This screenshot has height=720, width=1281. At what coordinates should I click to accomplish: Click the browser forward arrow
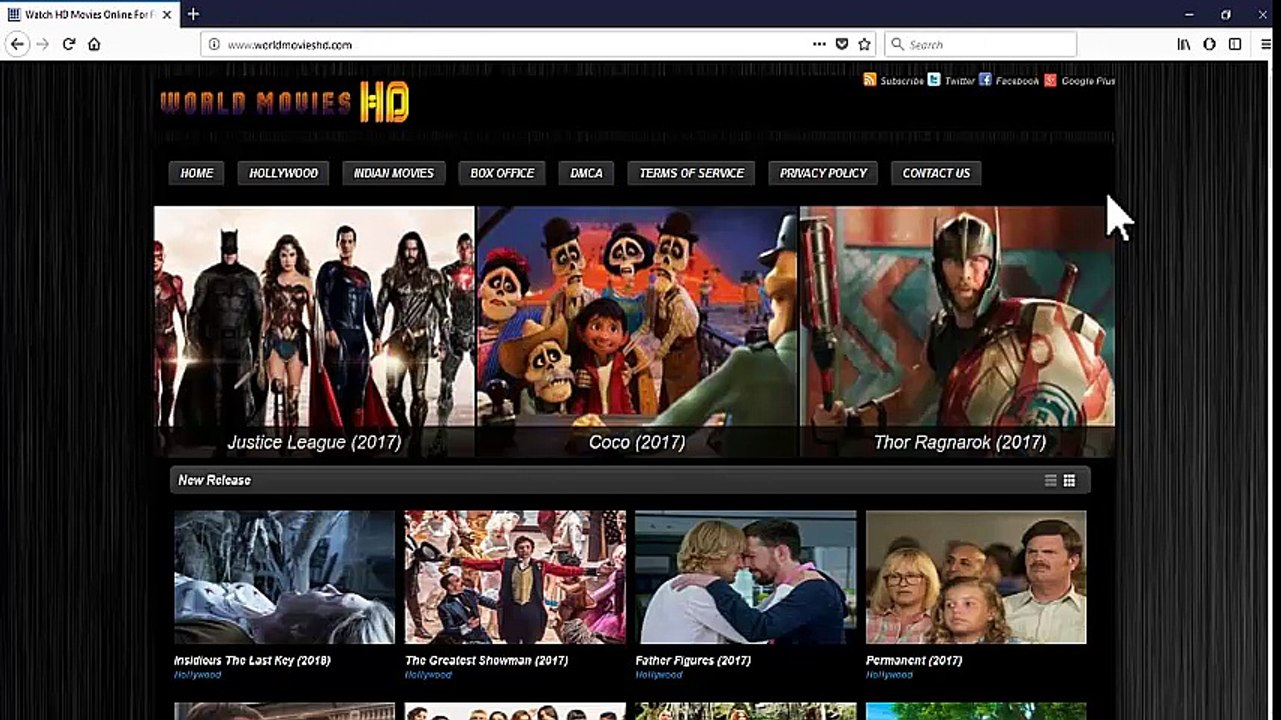(42, 44)
